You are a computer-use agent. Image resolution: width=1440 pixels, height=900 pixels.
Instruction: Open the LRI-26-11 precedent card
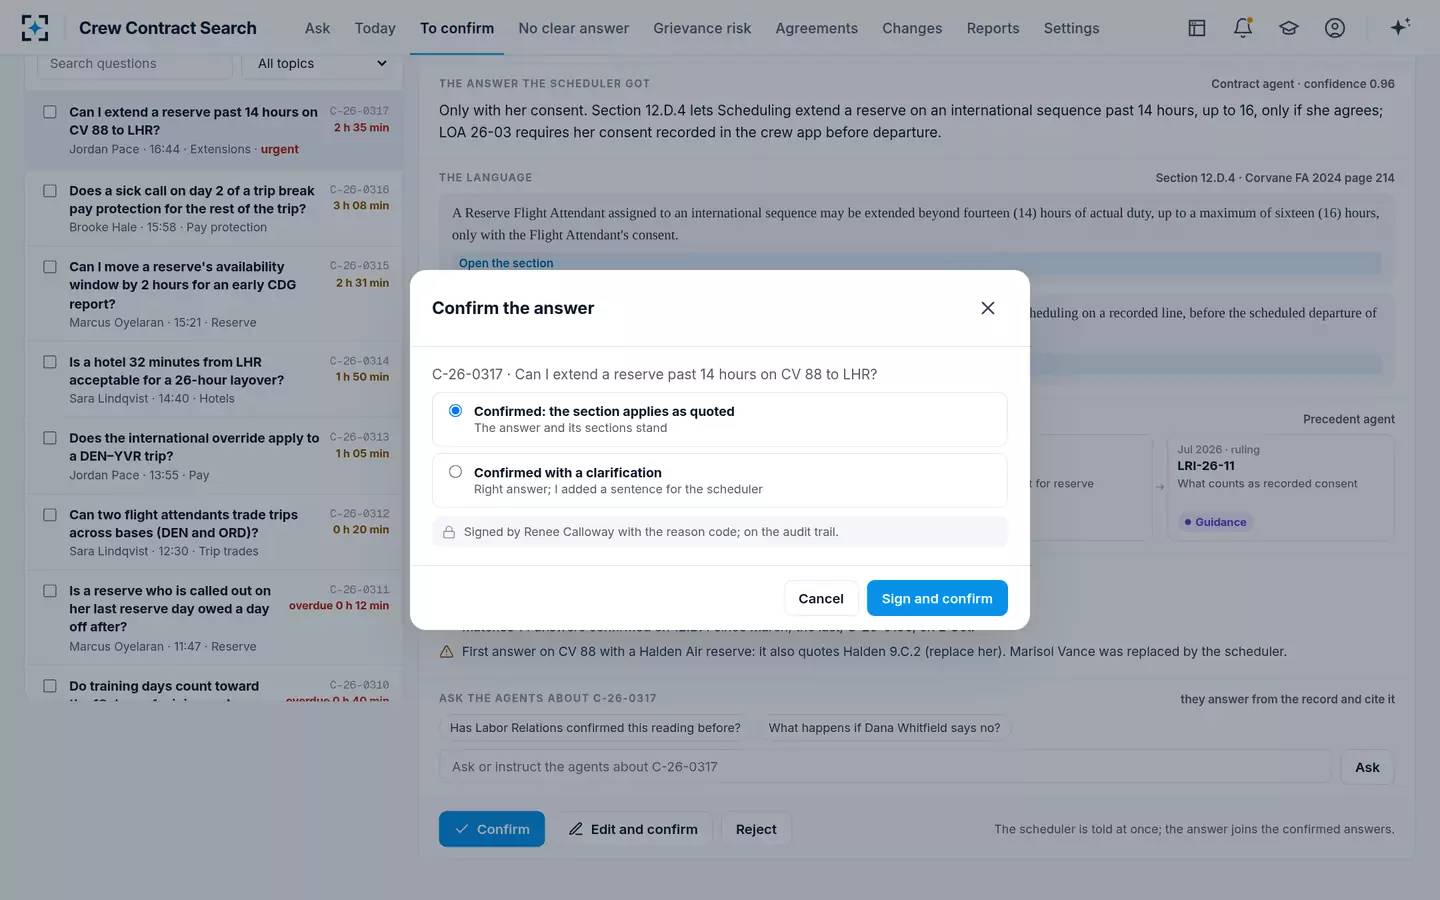click(1280, 488)
